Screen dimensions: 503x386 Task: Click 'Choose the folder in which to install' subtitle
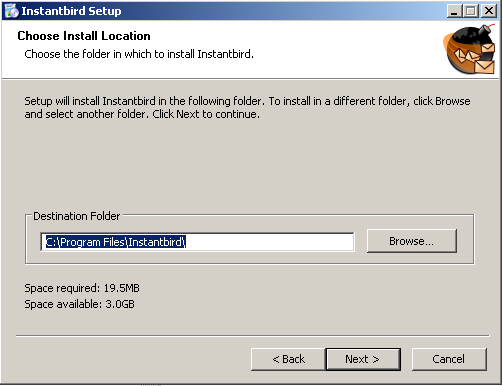point(139,54)
